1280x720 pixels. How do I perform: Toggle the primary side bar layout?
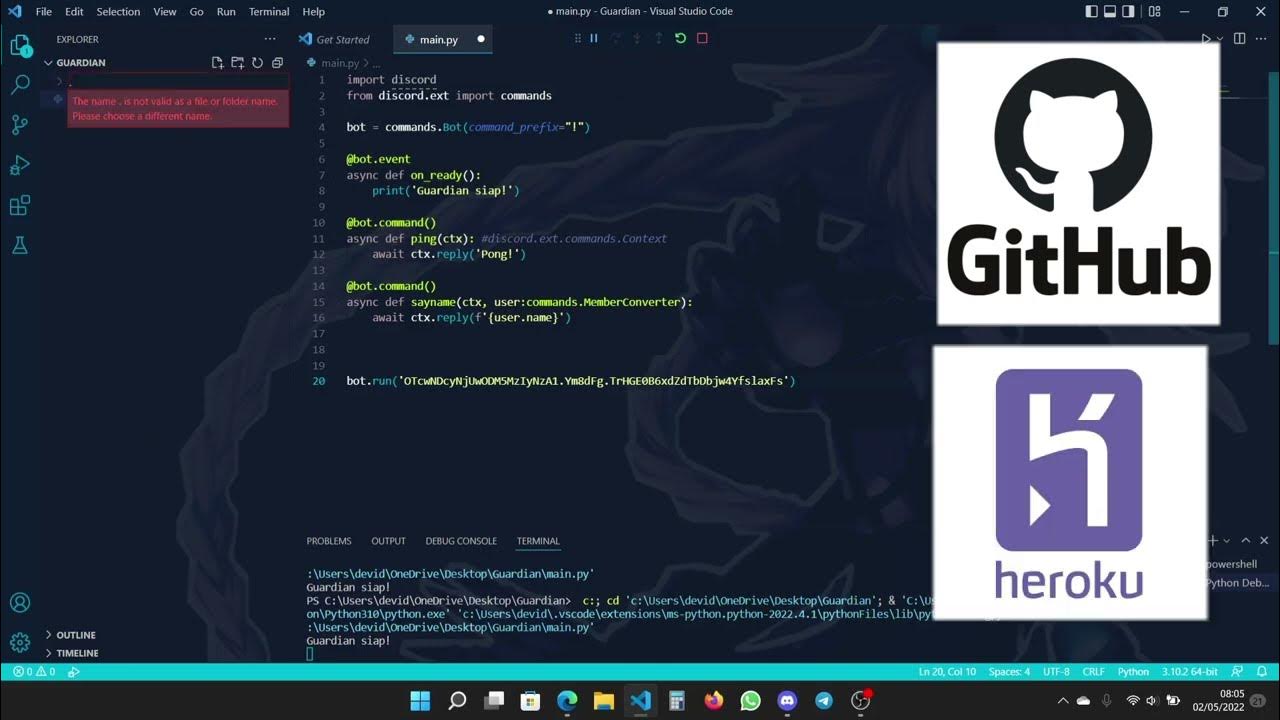point(1091,11)
